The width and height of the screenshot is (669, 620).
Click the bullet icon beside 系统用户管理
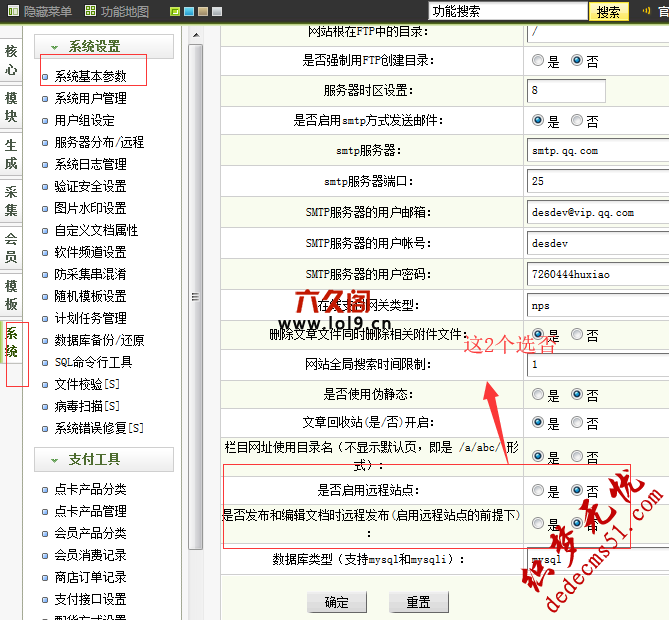pyautogui.click(x=45, y=99)
